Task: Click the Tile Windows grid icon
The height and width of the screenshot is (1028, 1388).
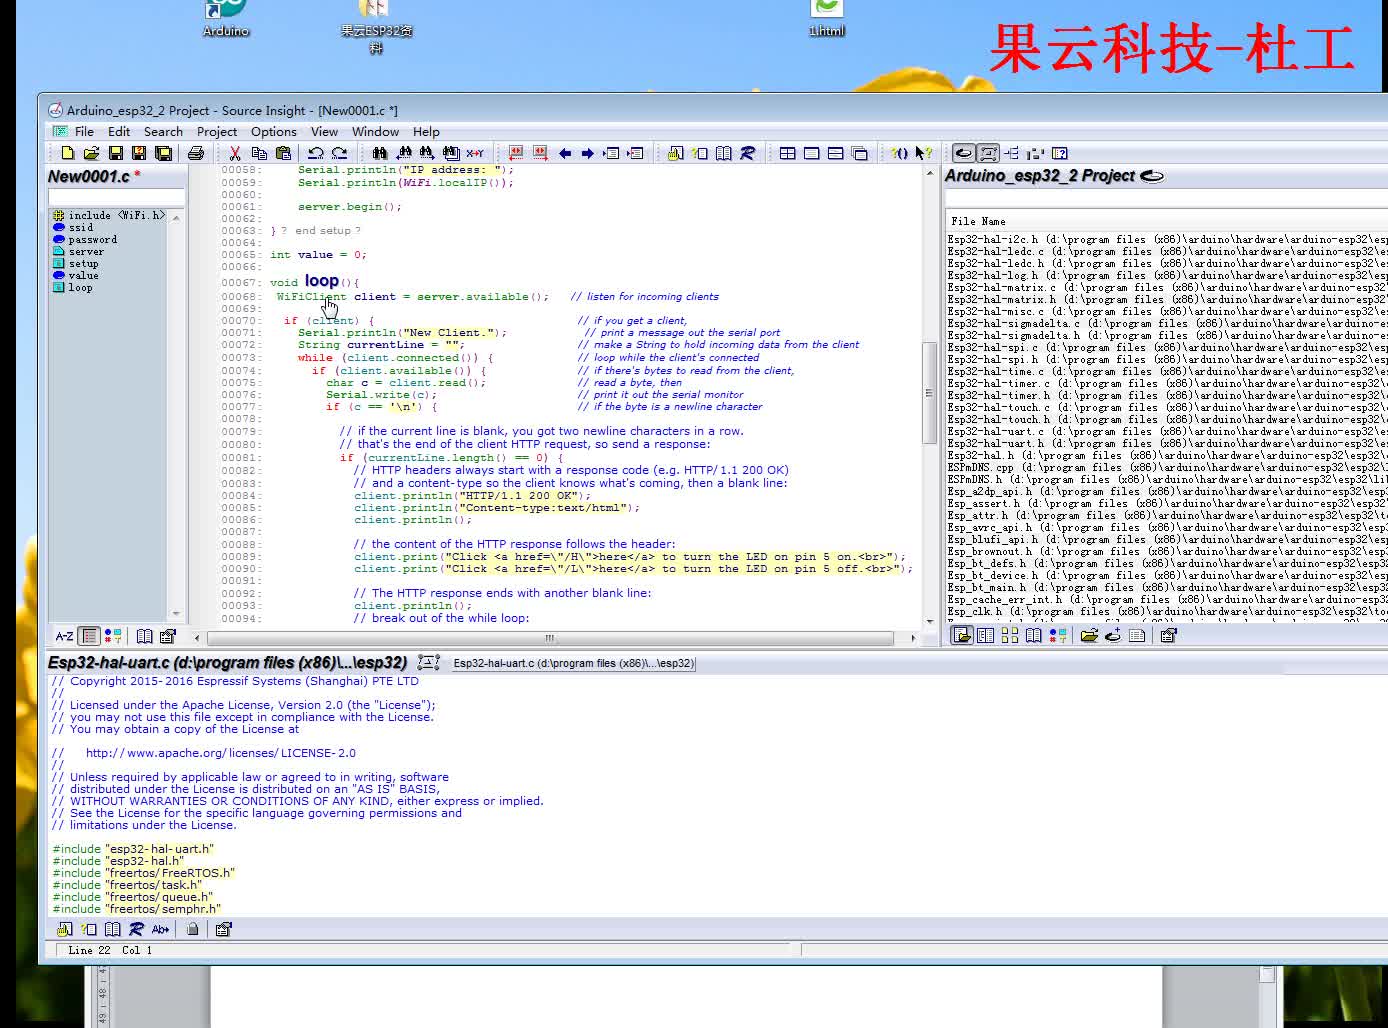Action: click(787, 153)
